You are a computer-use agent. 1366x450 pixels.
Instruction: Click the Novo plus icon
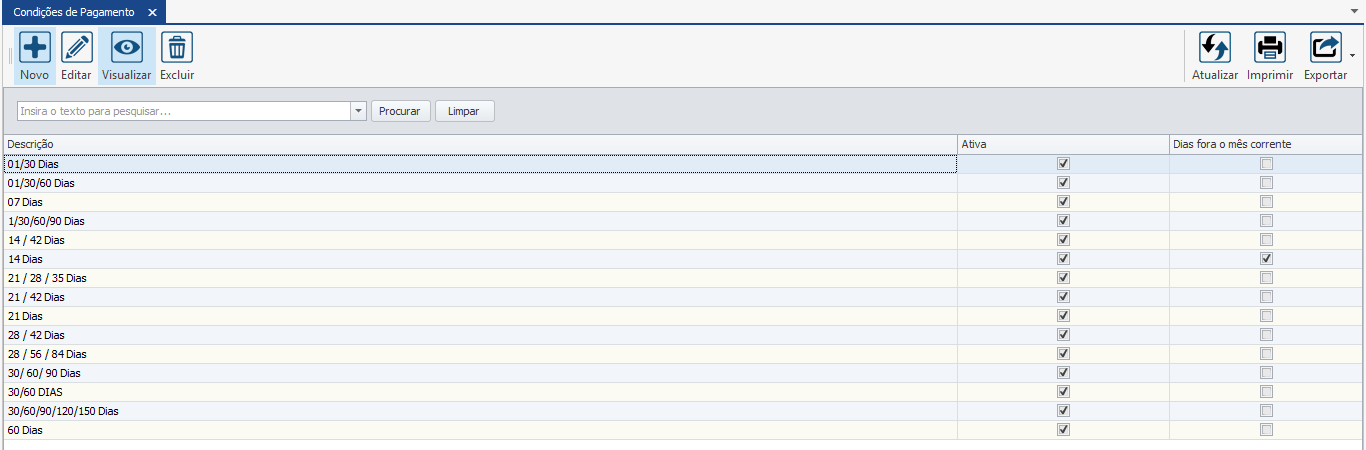[x=35, y=47]
